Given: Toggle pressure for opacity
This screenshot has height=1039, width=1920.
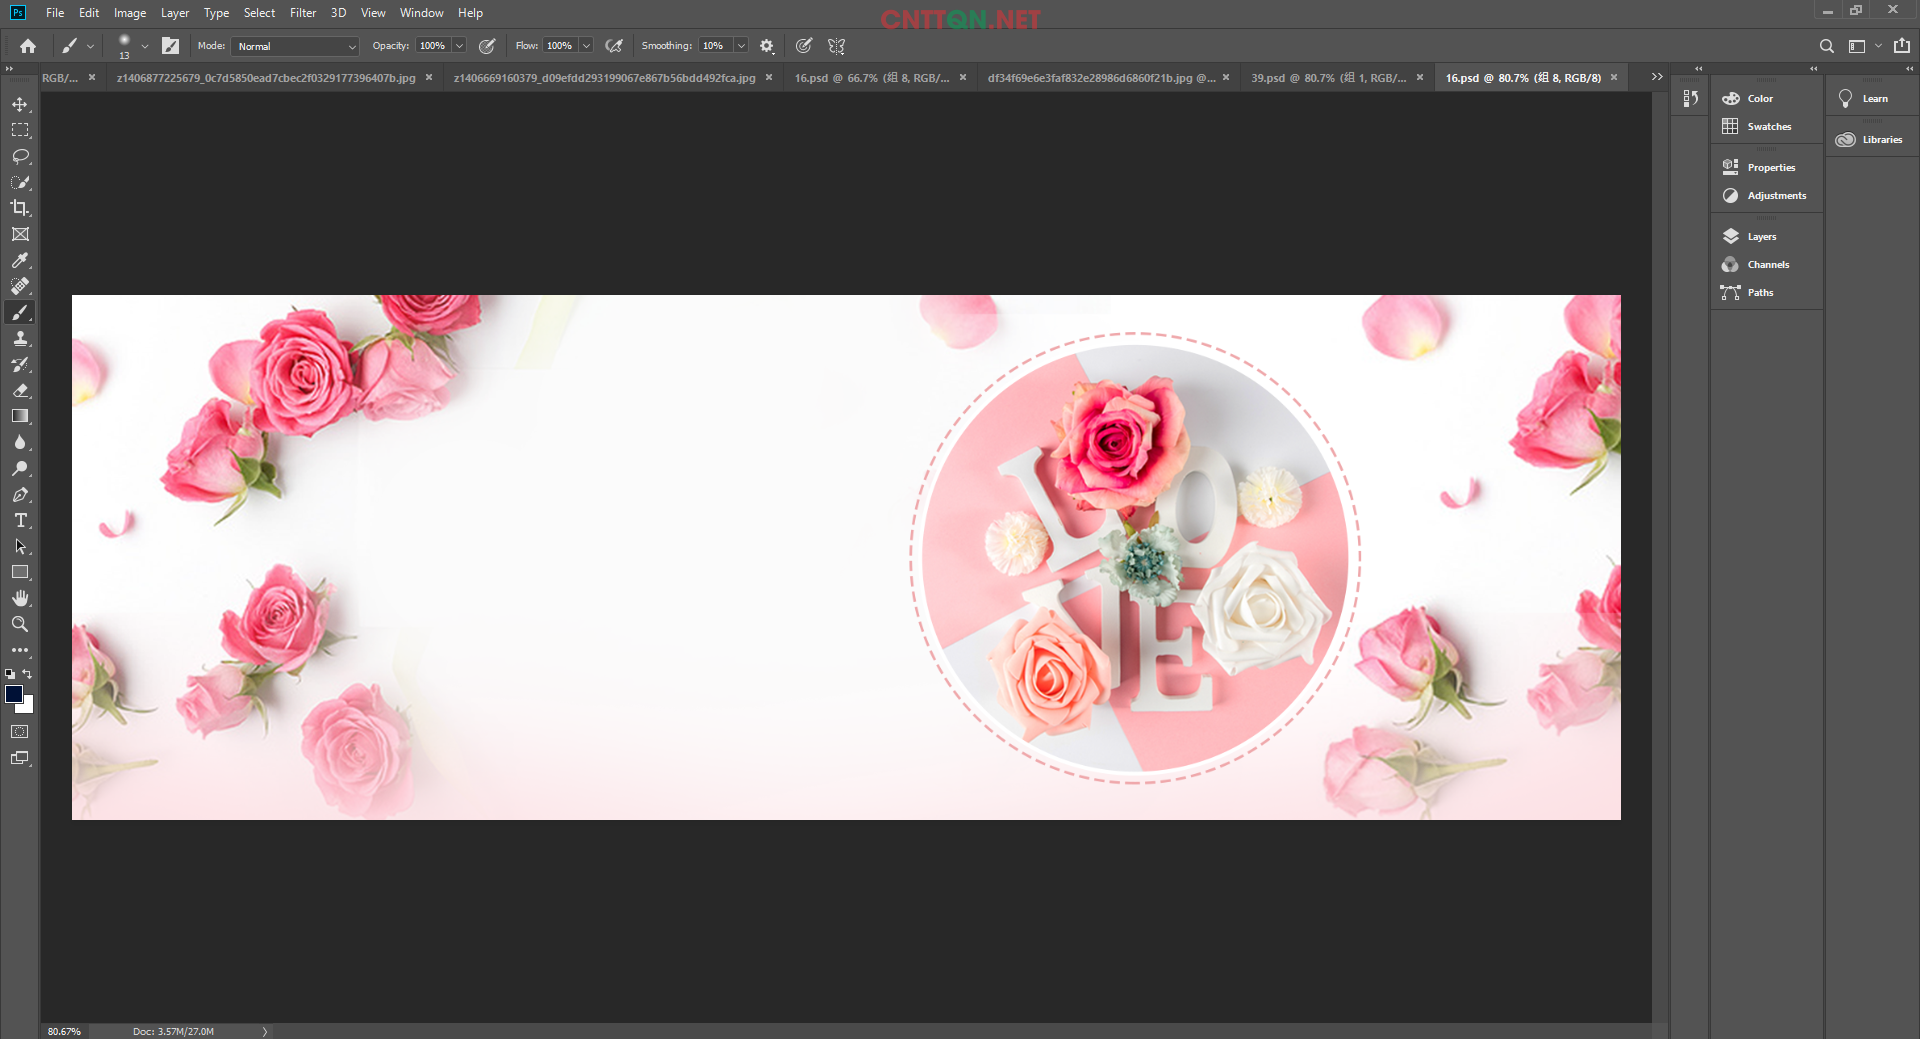Looking at the screenshot, I should [487, 46].
